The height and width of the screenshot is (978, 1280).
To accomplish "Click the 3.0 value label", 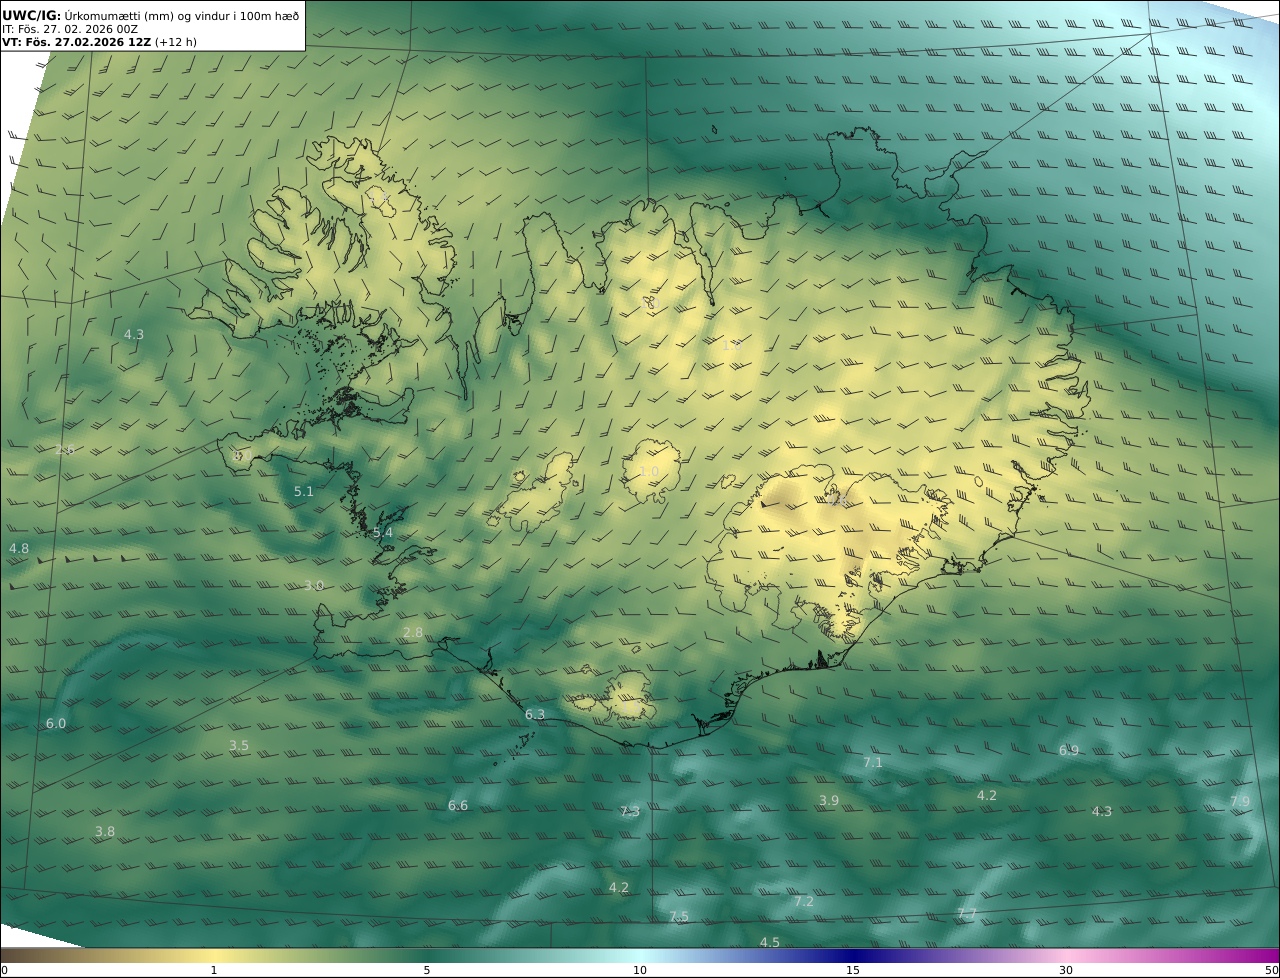I will [x=314, y=585].
